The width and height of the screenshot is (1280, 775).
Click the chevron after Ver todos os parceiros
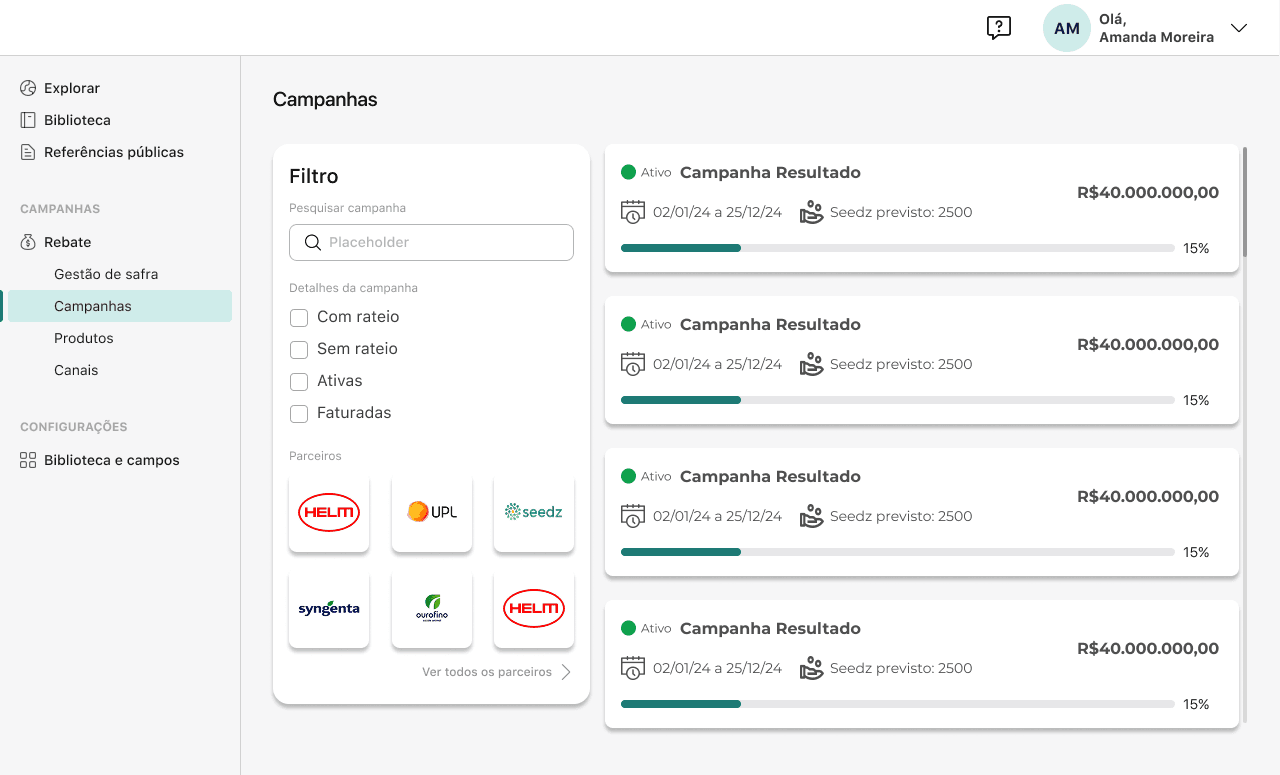tap(566, 672)
